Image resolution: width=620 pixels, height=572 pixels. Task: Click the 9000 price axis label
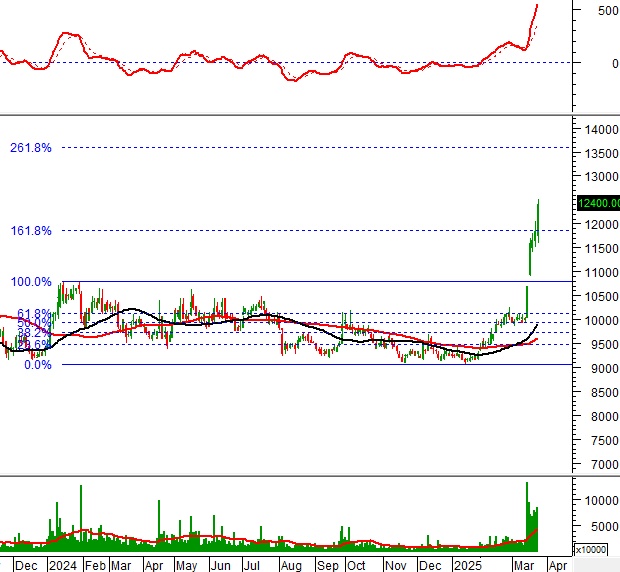[605, 368]
